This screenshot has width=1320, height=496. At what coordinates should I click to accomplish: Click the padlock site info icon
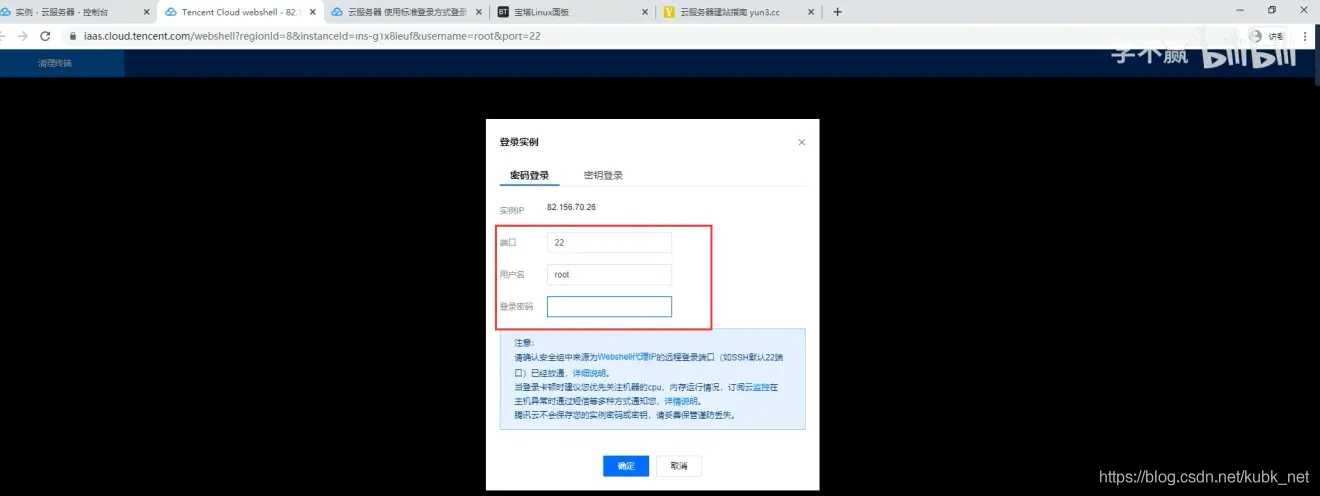click(x=72, y=35)
